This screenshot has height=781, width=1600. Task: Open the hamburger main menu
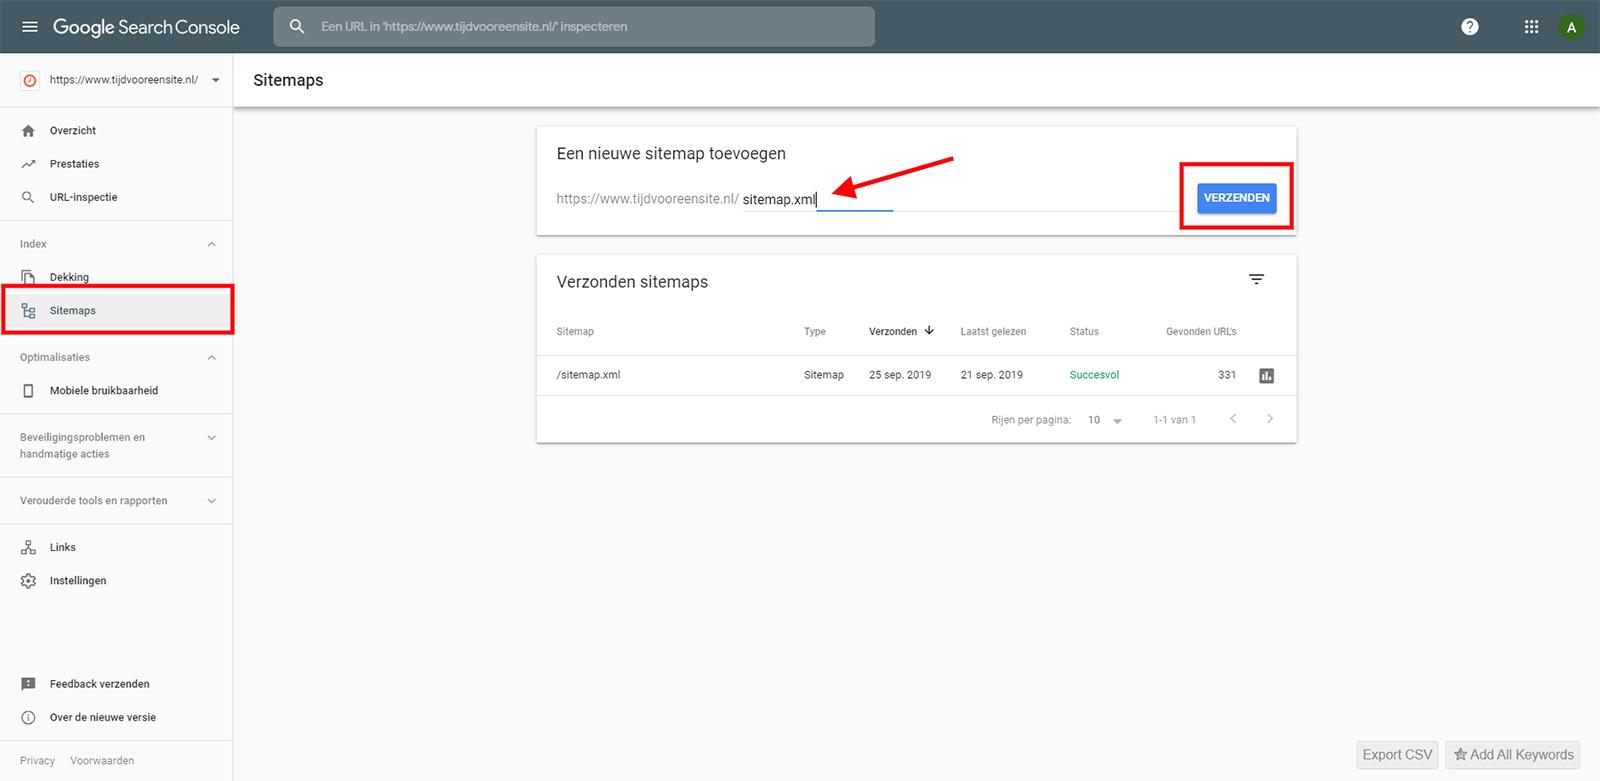(30, 27)
